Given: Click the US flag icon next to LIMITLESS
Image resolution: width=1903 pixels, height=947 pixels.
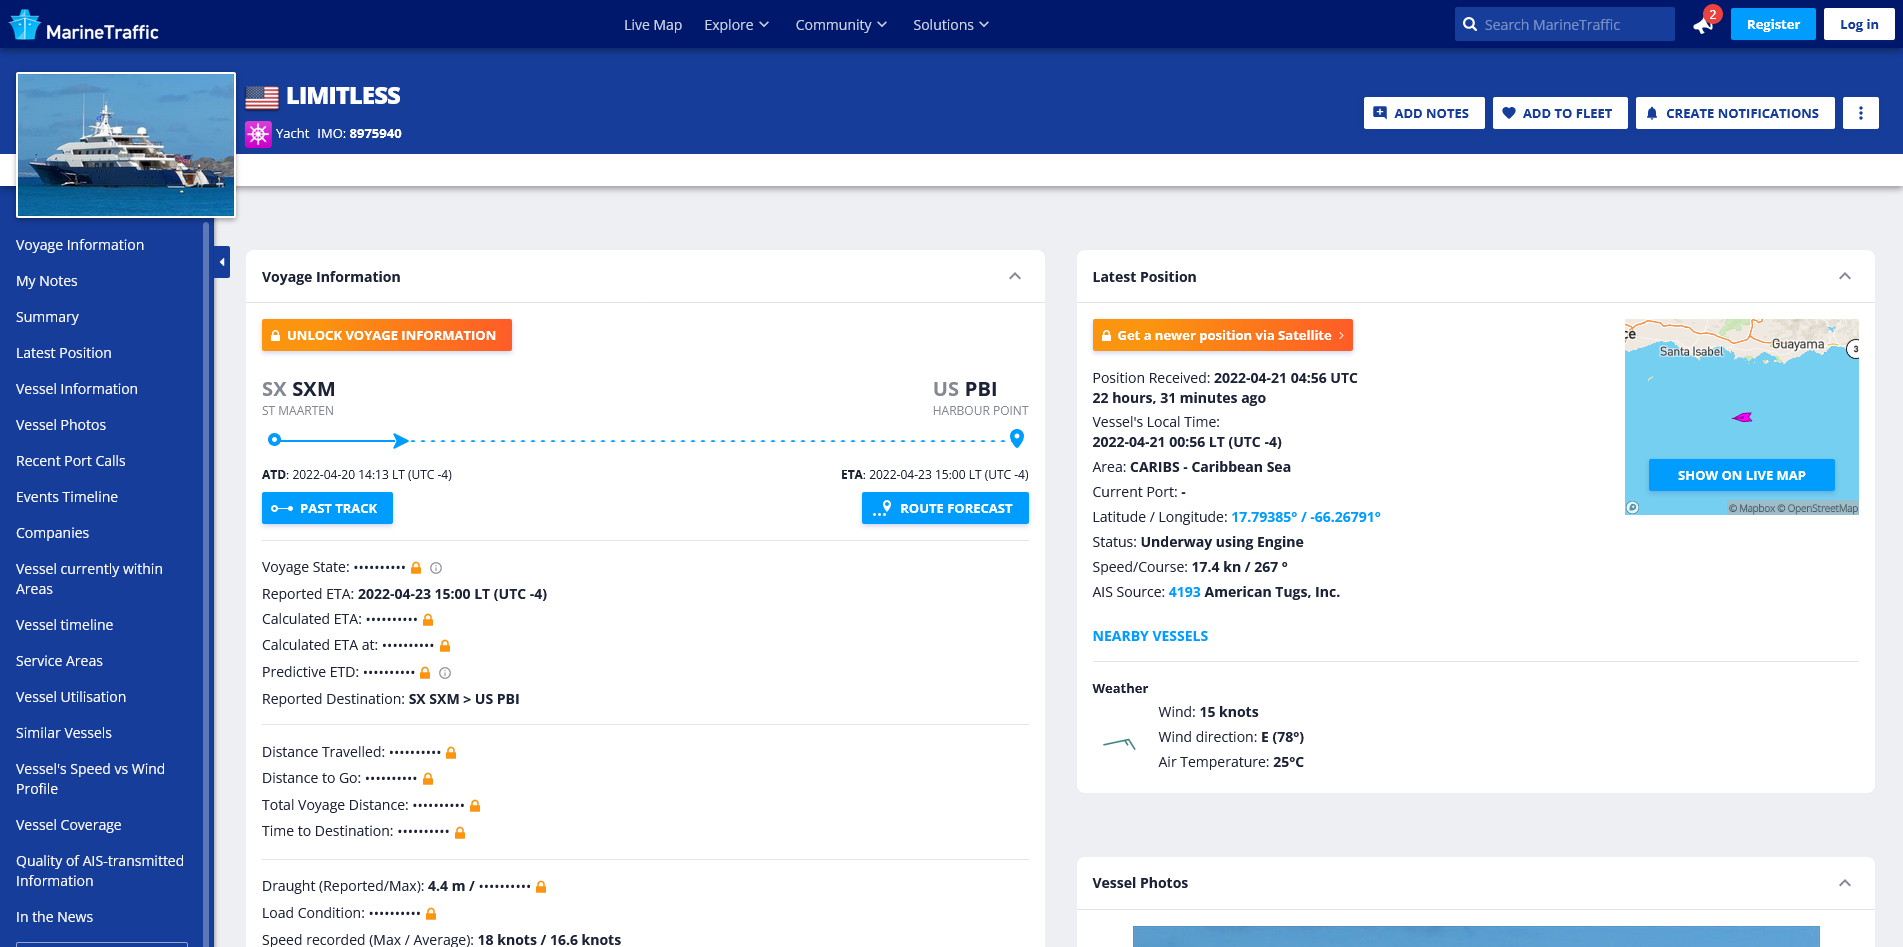Looking at the screenshot, I should (x=262, y=97).
